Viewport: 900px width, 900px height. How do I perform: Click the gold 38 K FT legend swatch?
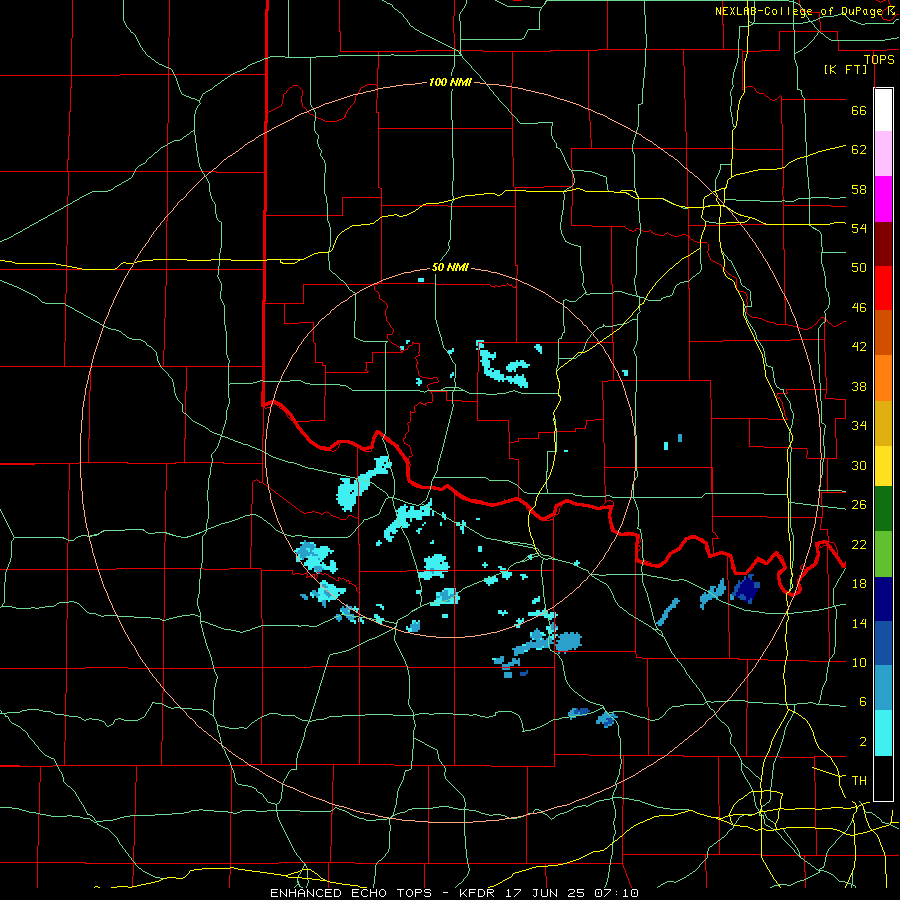[x=883, y=423]
